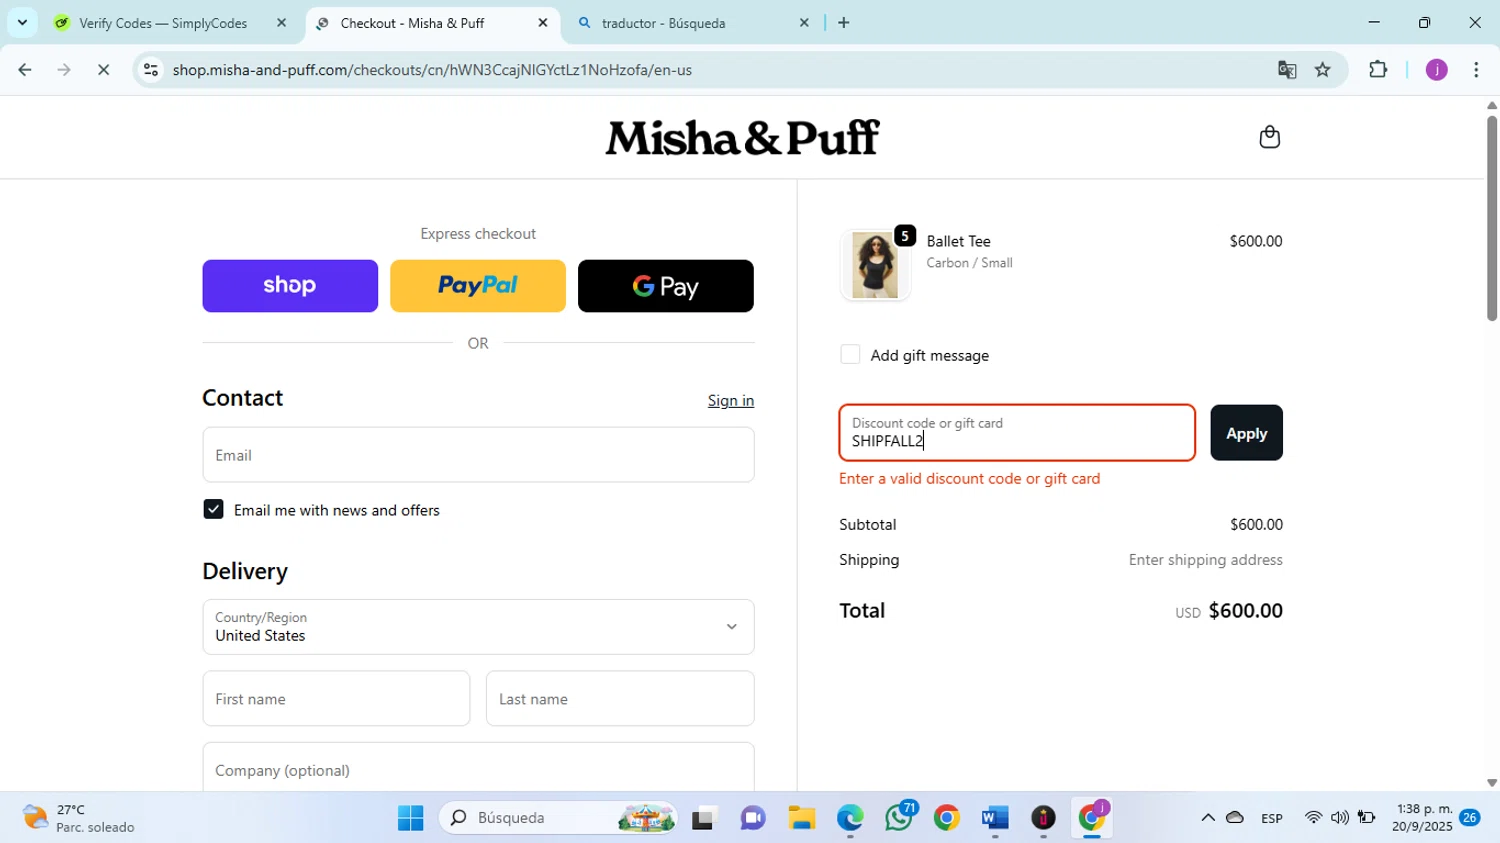Stop loading the page

[x=103, y=70]
